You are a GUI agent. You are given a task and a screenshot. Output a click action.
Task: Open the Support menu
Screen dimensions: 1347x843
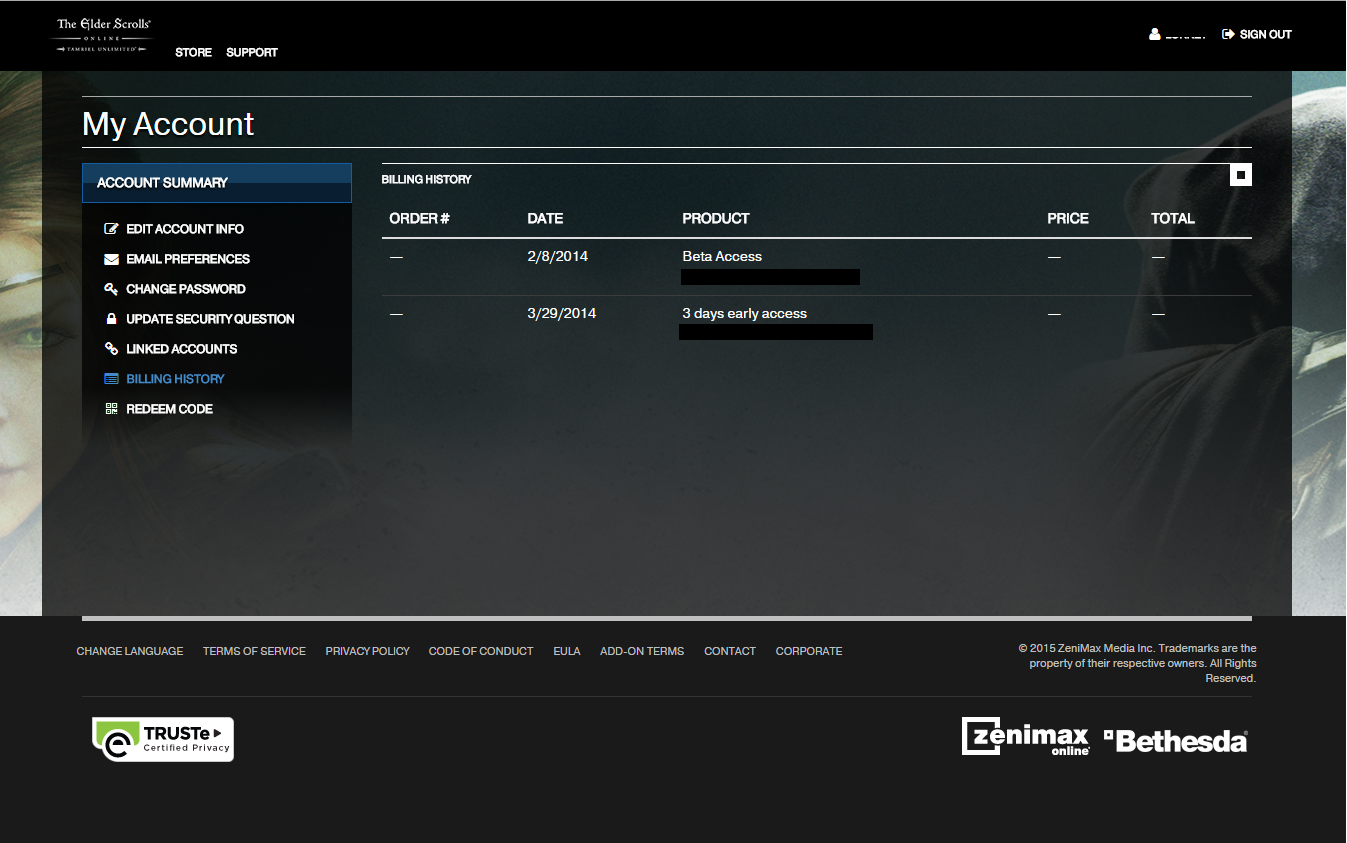(252, 52)
